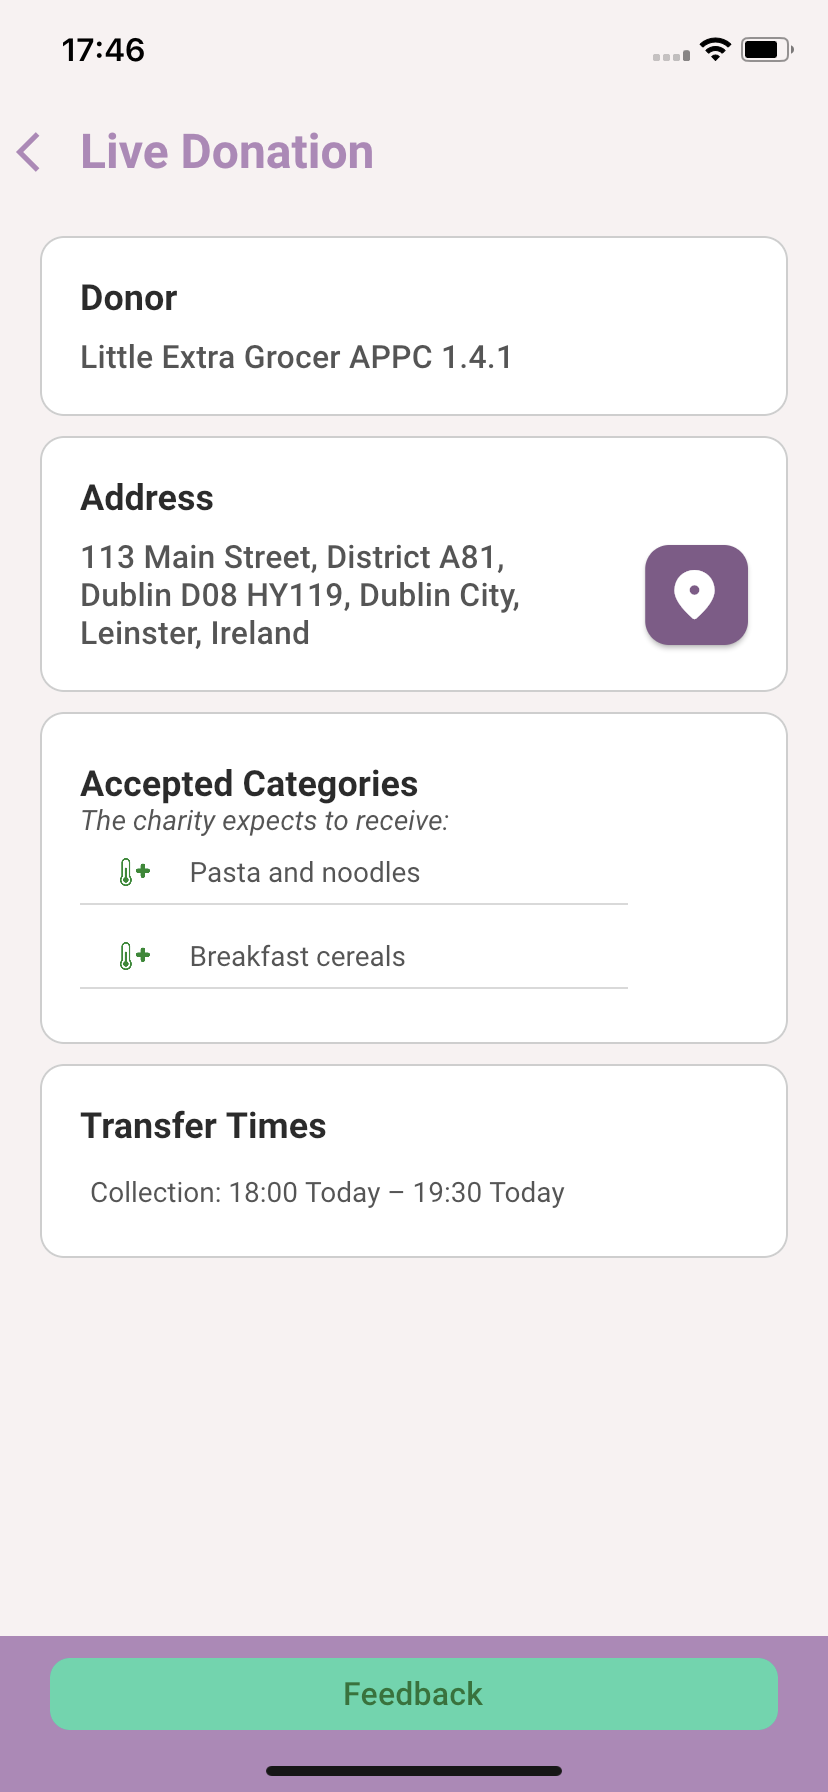Tap the battery status icon
Viewport: 828px width, 1792px height.
pos(767,49)
